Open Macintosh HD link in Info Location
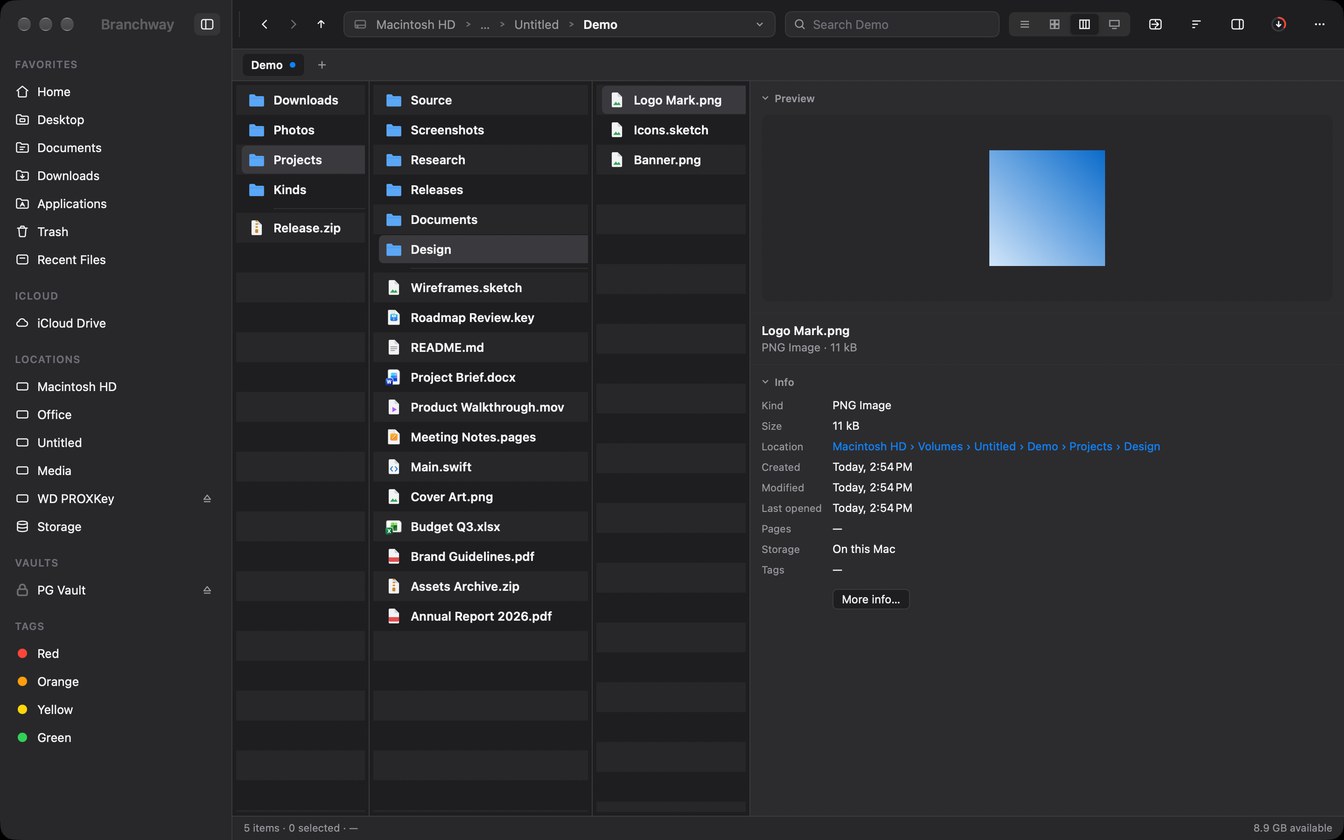 tap(869, 447)
